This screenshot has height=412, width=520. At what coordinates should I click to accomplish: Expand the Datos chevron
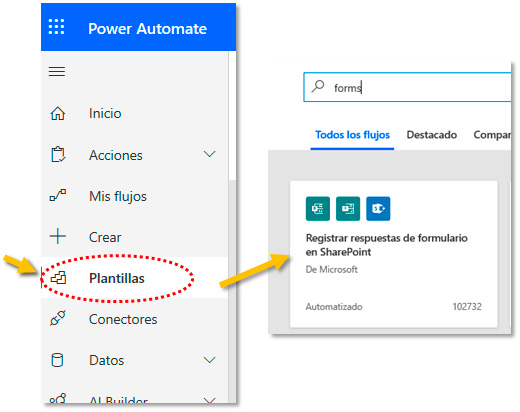point(209,360)
